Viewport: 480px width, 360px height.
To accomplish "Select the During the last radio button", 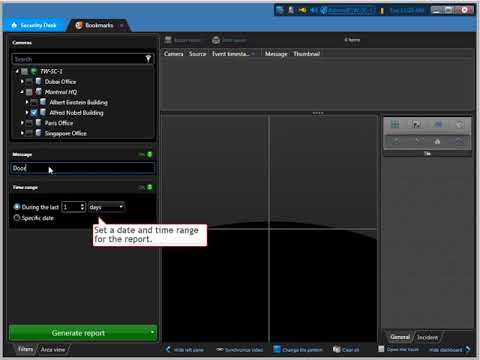I will point(17,207).
